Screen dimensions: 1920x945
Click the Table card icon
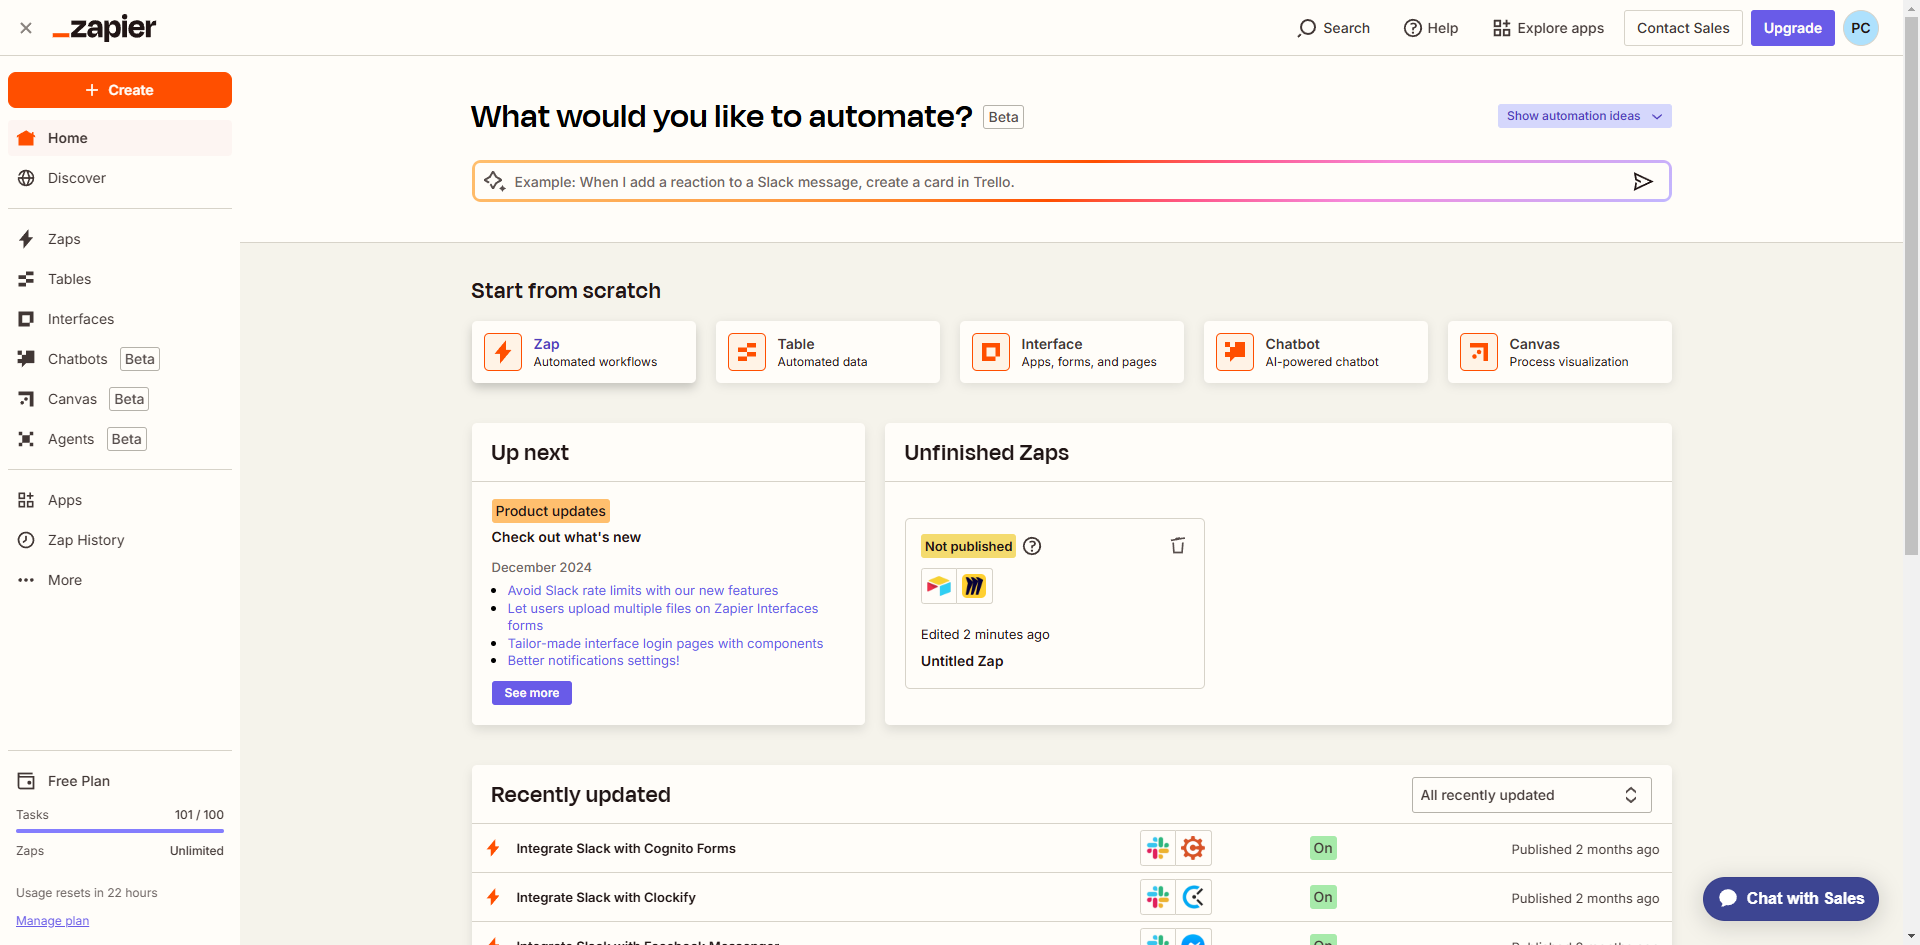tap(747, 352)
